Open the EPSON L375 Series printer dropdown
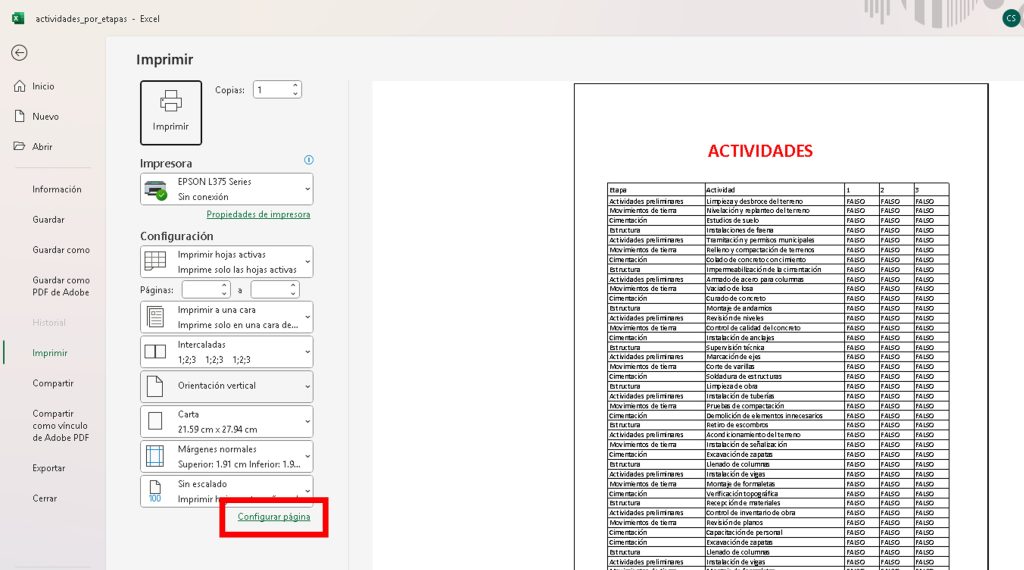Image resolution: width=1024 pixels, height=570 pixels. (226, 189)
